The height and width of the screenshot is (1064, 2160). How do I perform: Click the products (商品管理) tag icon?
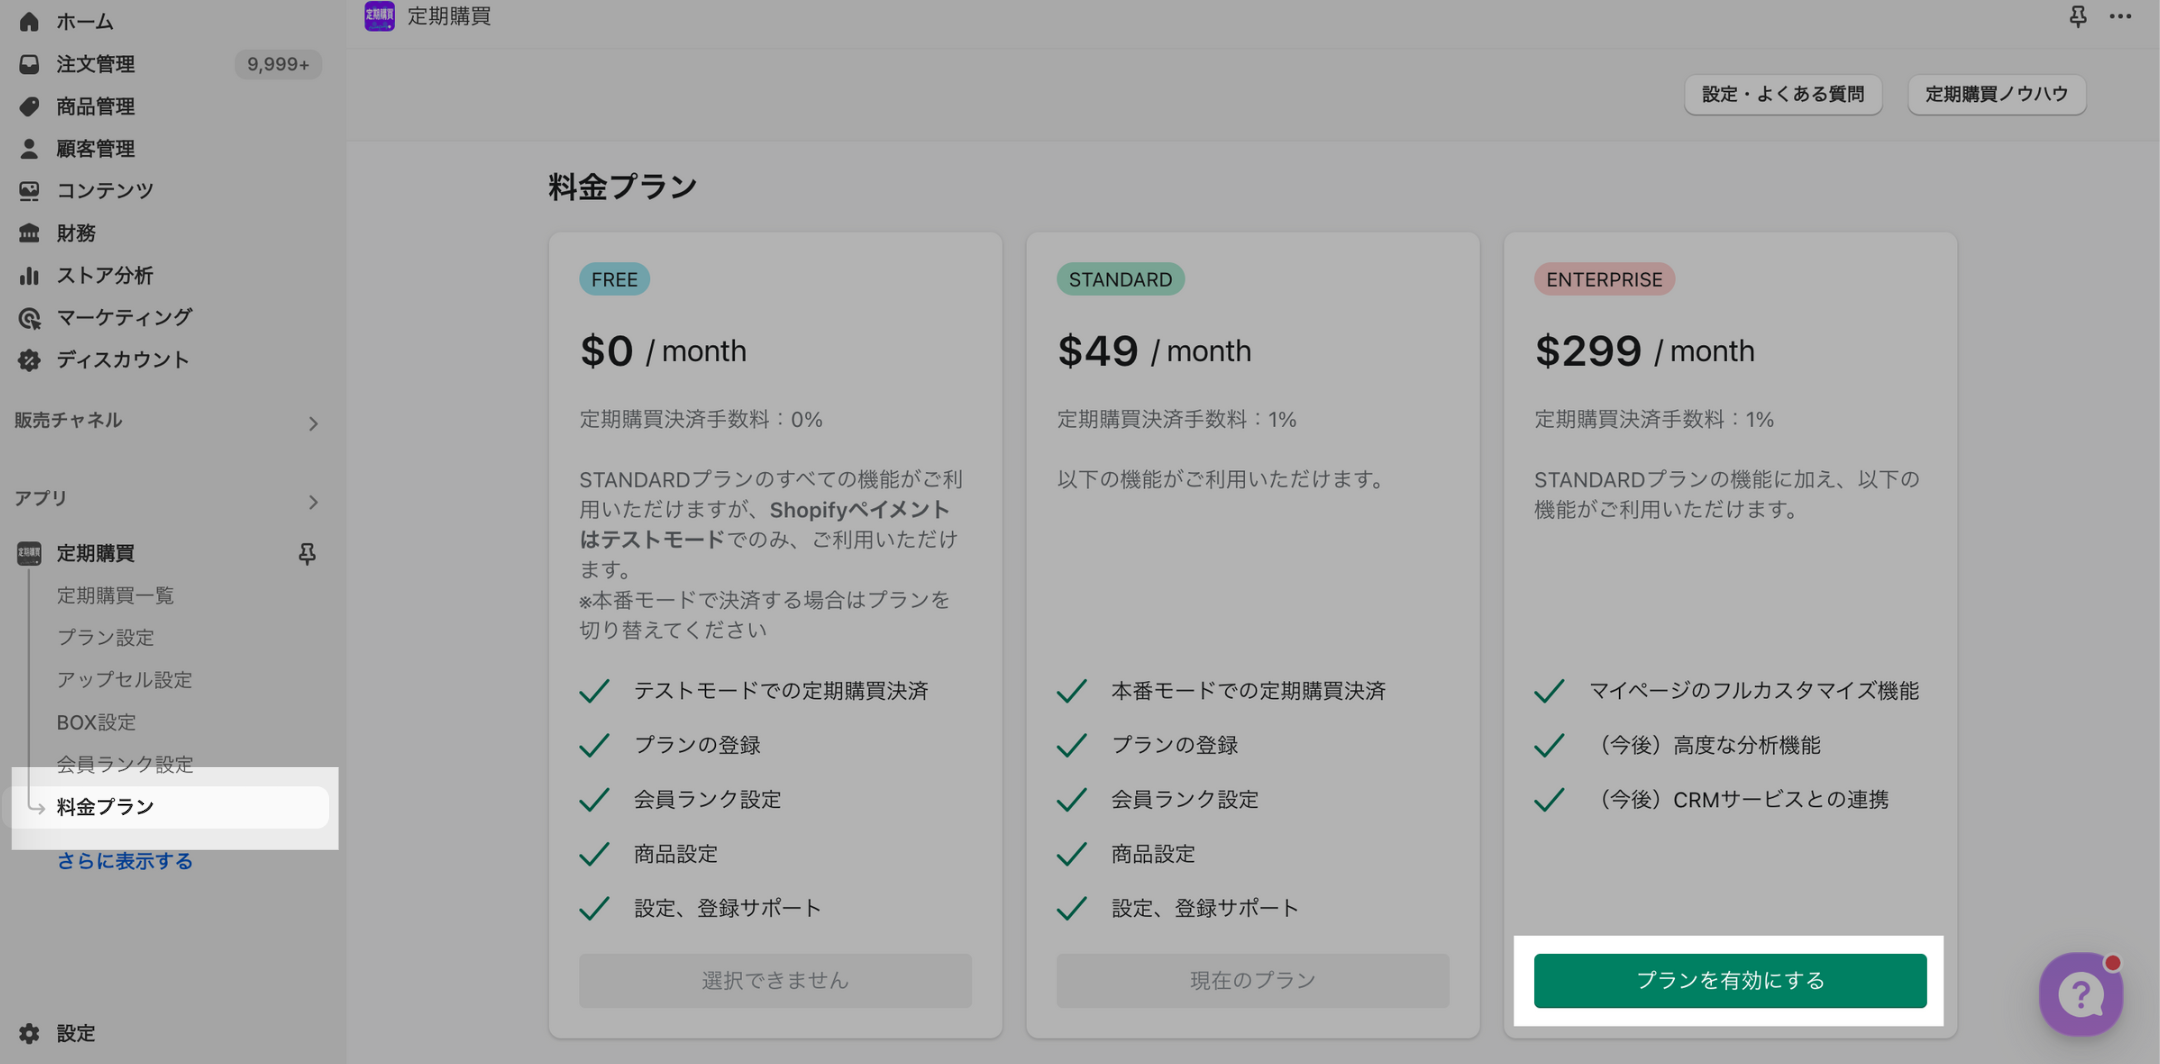(x=29, y=106)
